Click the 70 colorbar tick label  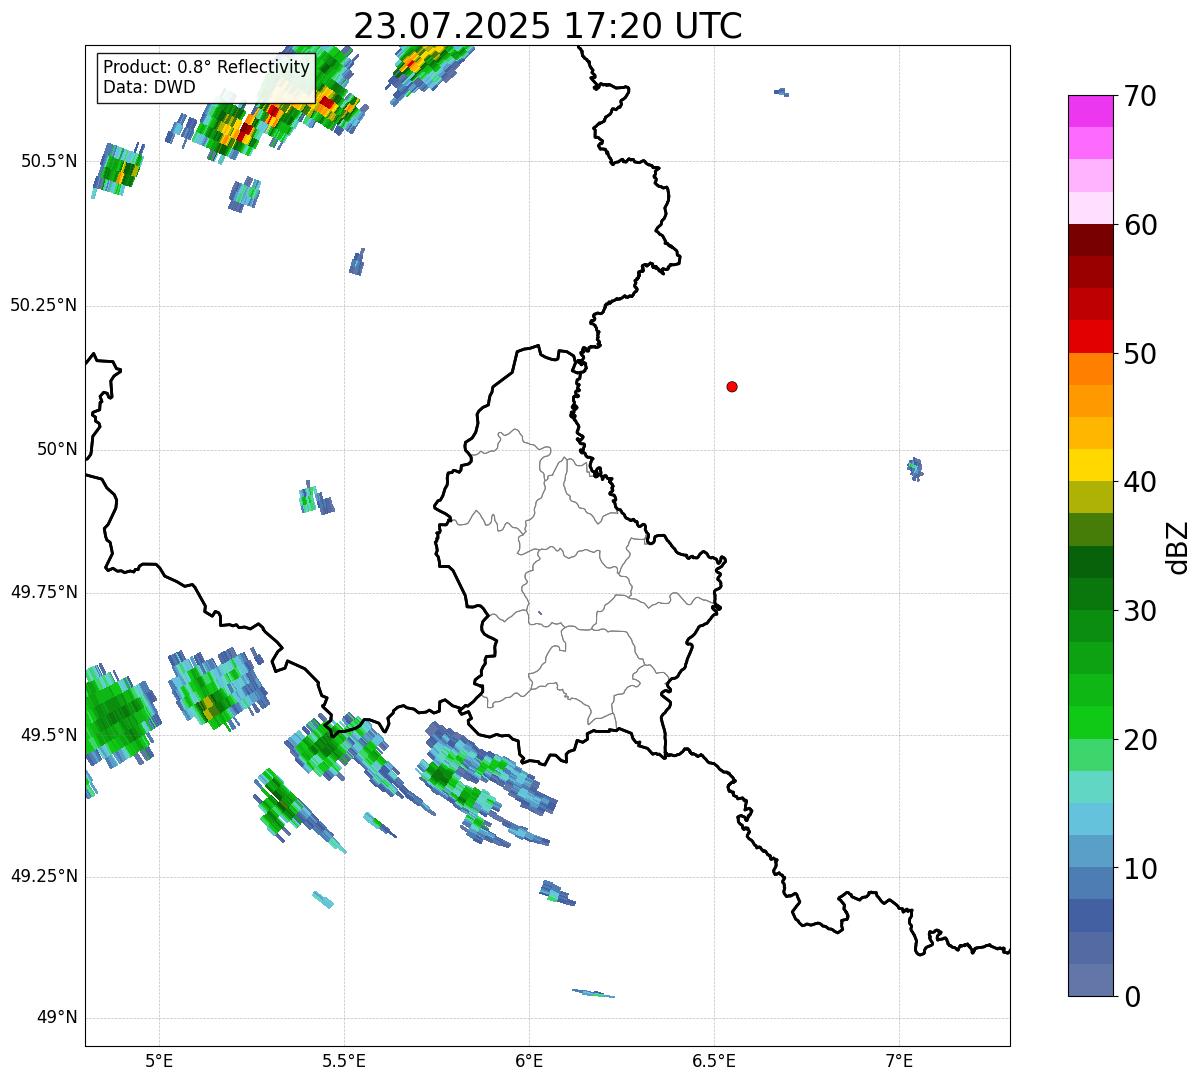pos(1140,96)
